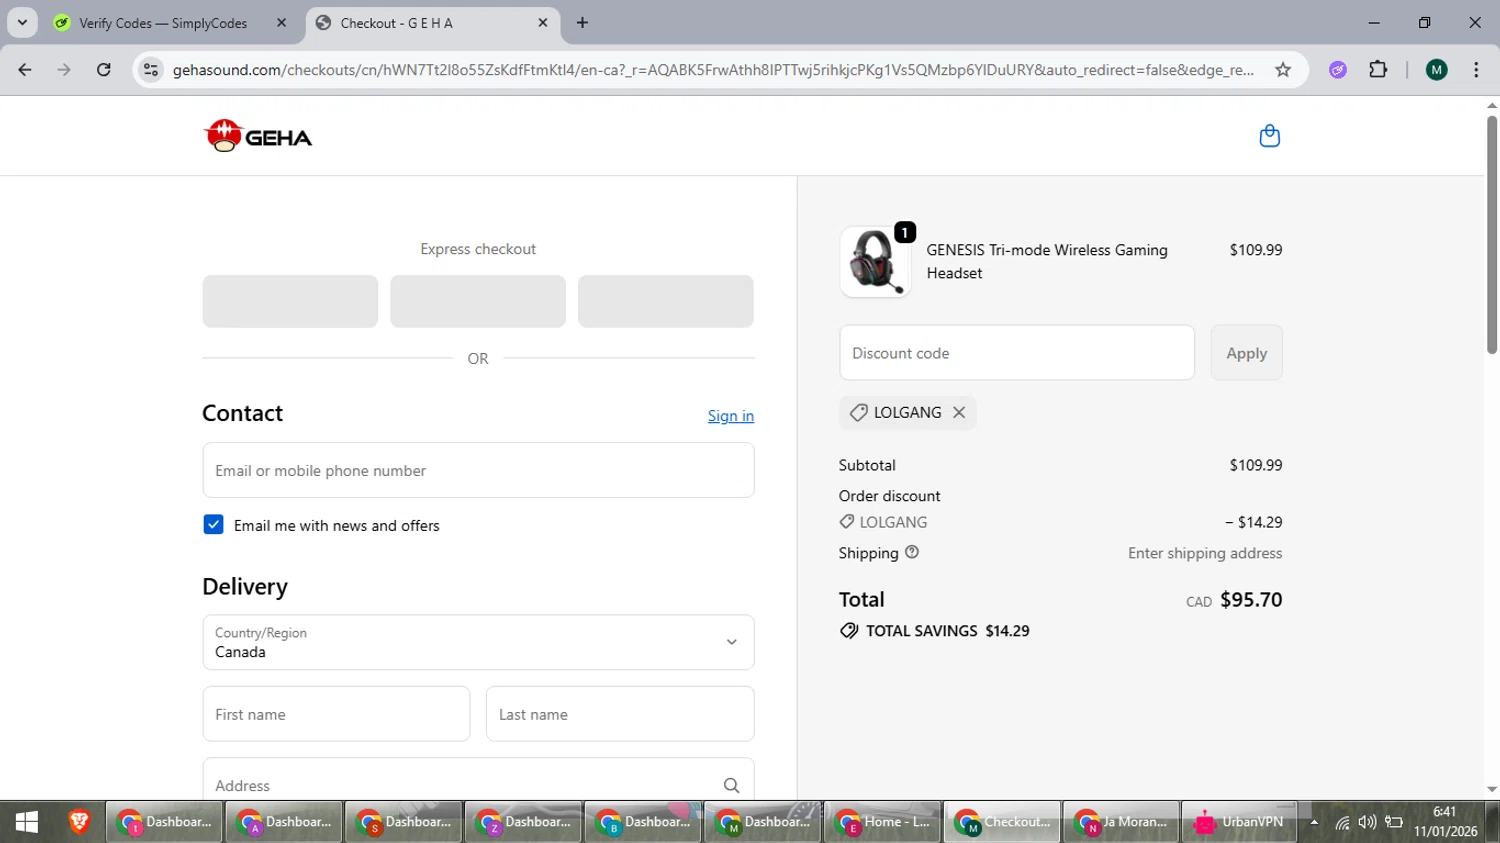Open the Ja Moran Chrome taskbar window

pos(1121,822)
